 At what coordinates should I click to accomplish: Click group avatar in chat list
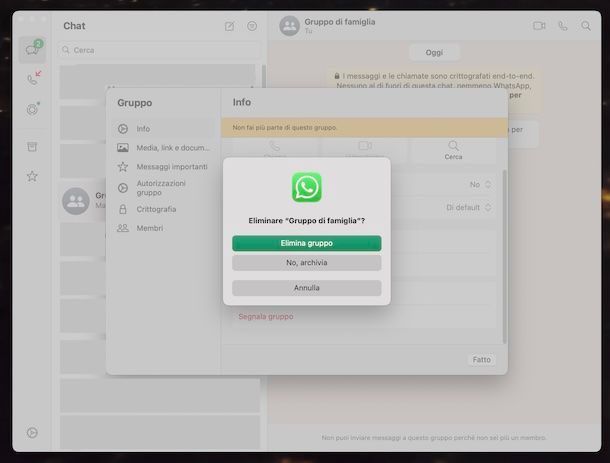click(76, 201)
